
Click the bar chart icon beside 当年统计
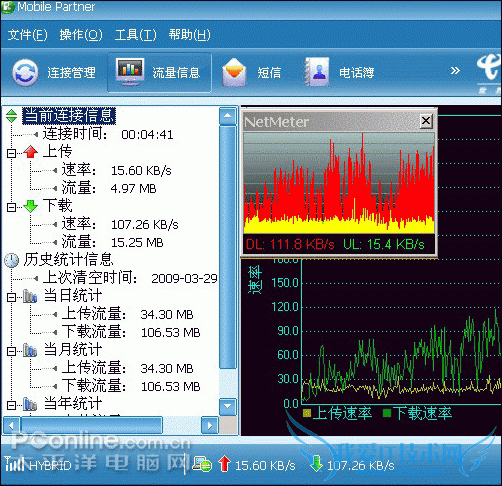tap(30, 404)
